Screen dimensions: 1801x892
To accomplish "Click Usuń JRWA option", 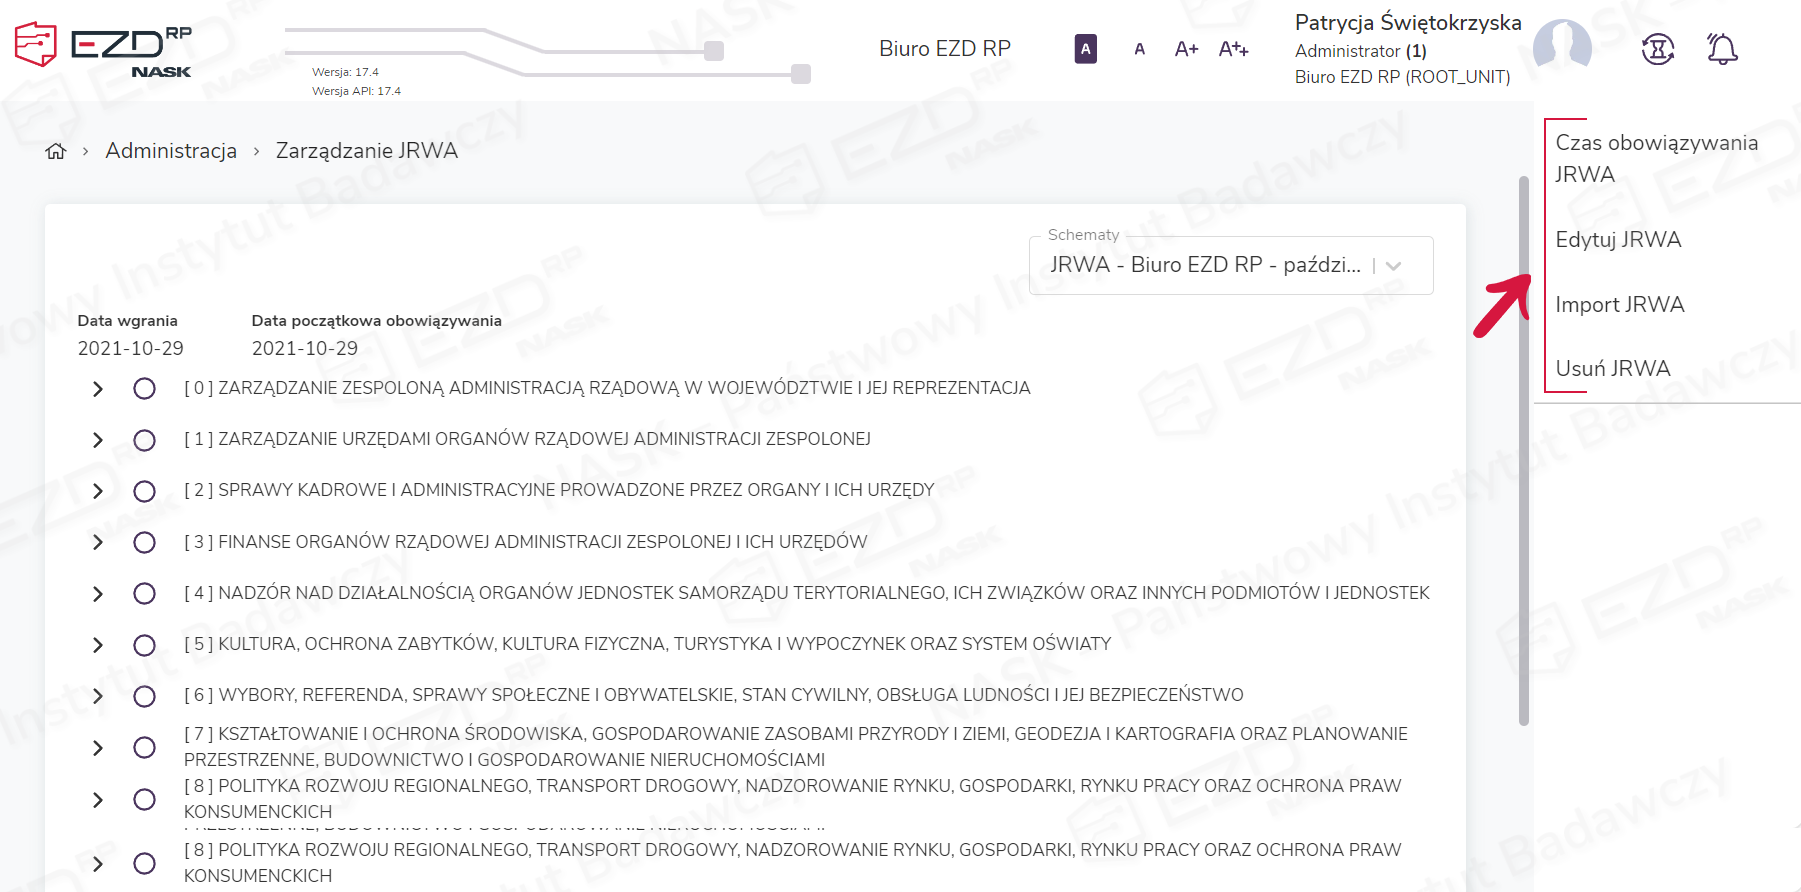I will (1612, 369).
